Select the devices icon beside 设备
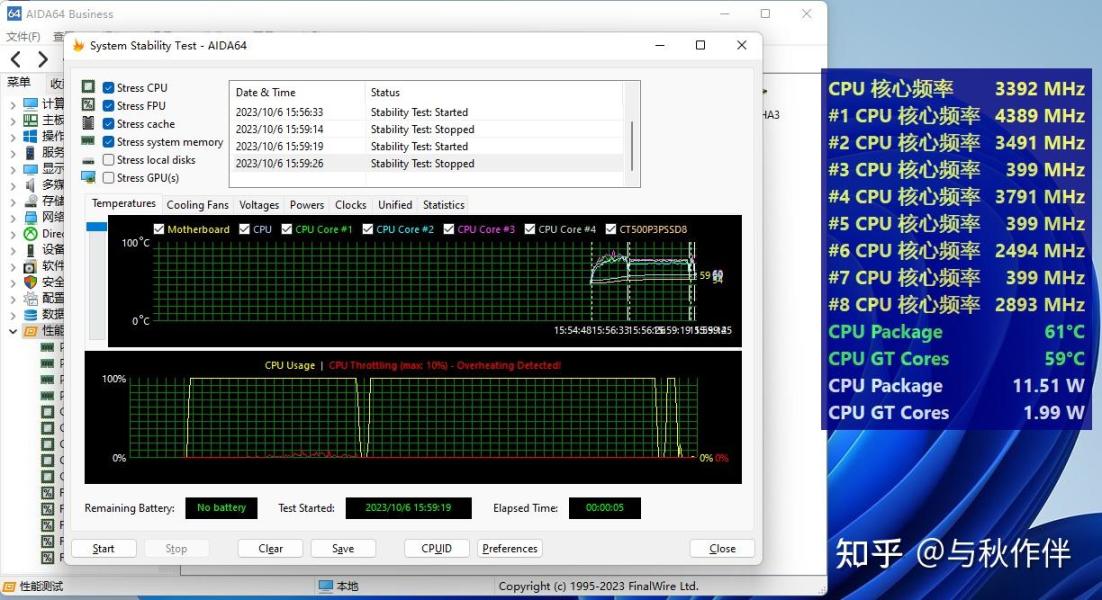This screenshot has height=600, width=1102. click(30, 249)
